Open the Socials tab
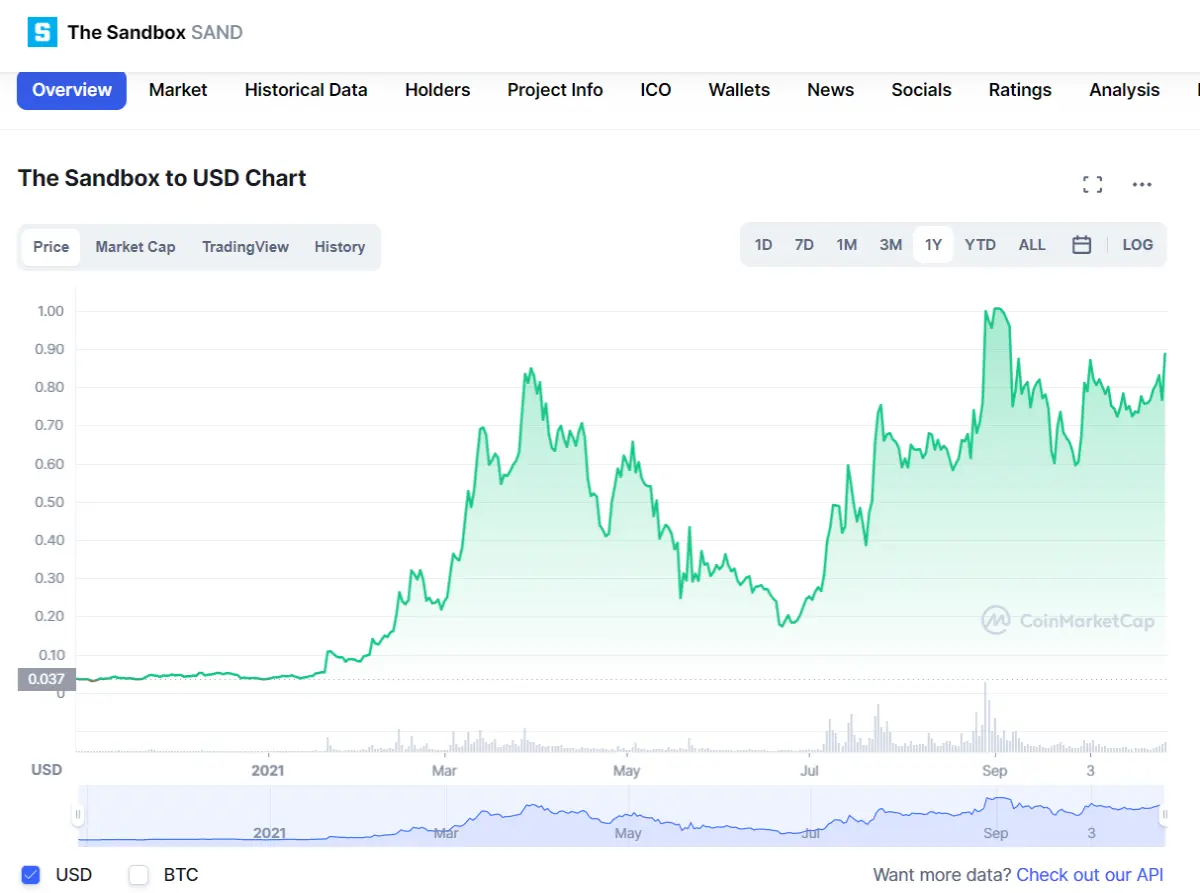The height and width of the screenshot is (893, 1200). [921, 90]
